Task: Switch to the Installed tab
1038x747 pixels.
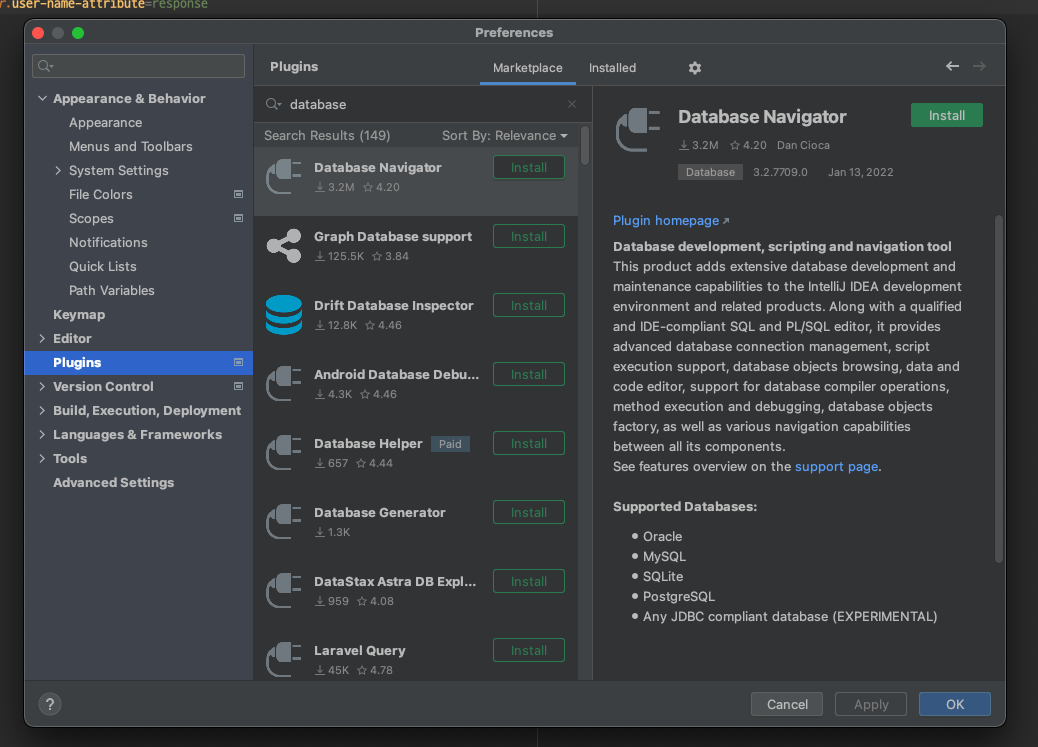Action: pyautogui.click(x=612, y=68)
